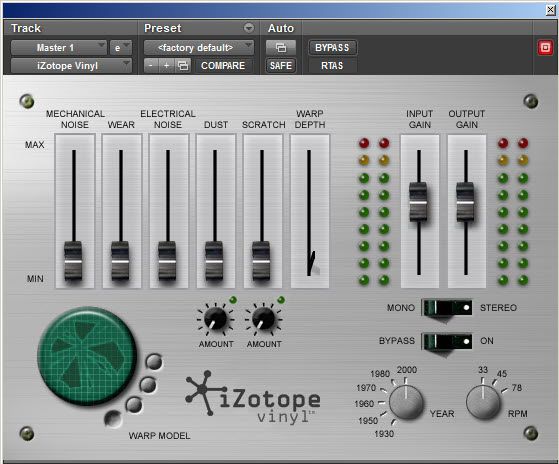Viewport: 559px width, 464px height.
Task: Click the Scratch Amount knob
Action: coord(263,318)
